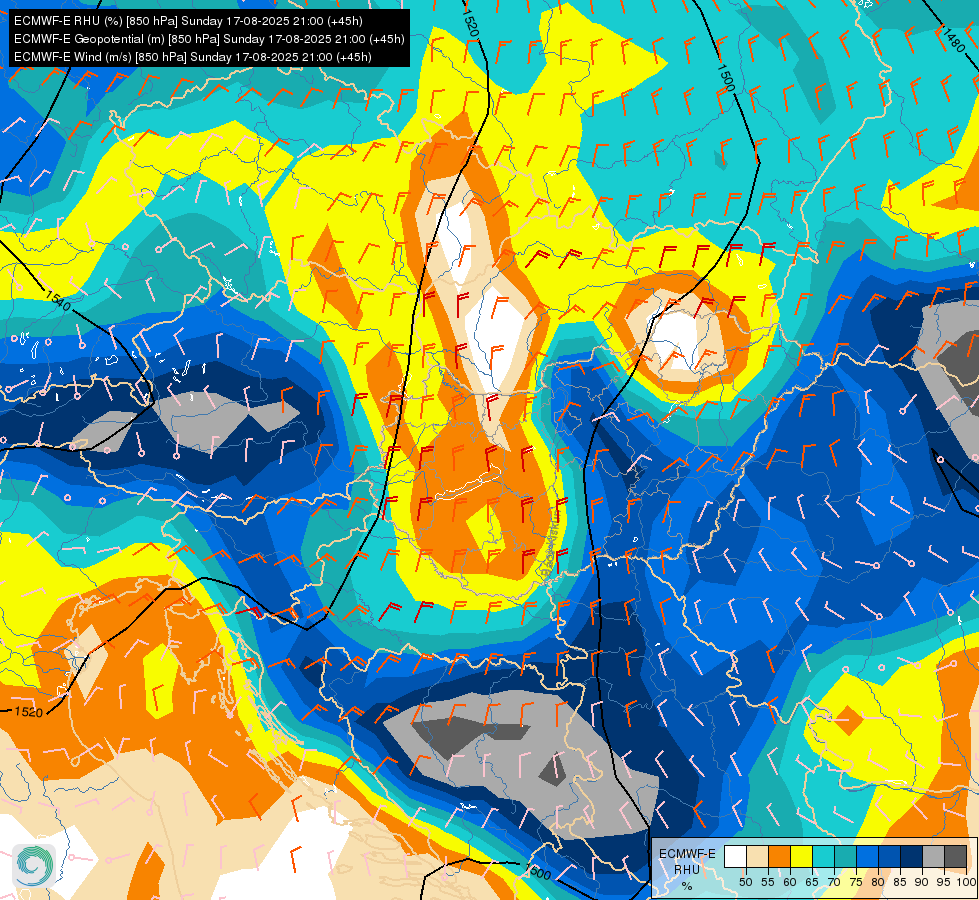The image size is (979, 900).
Task: Pick the cyan 65-70 legend swatch
Action: coord(824,856)
